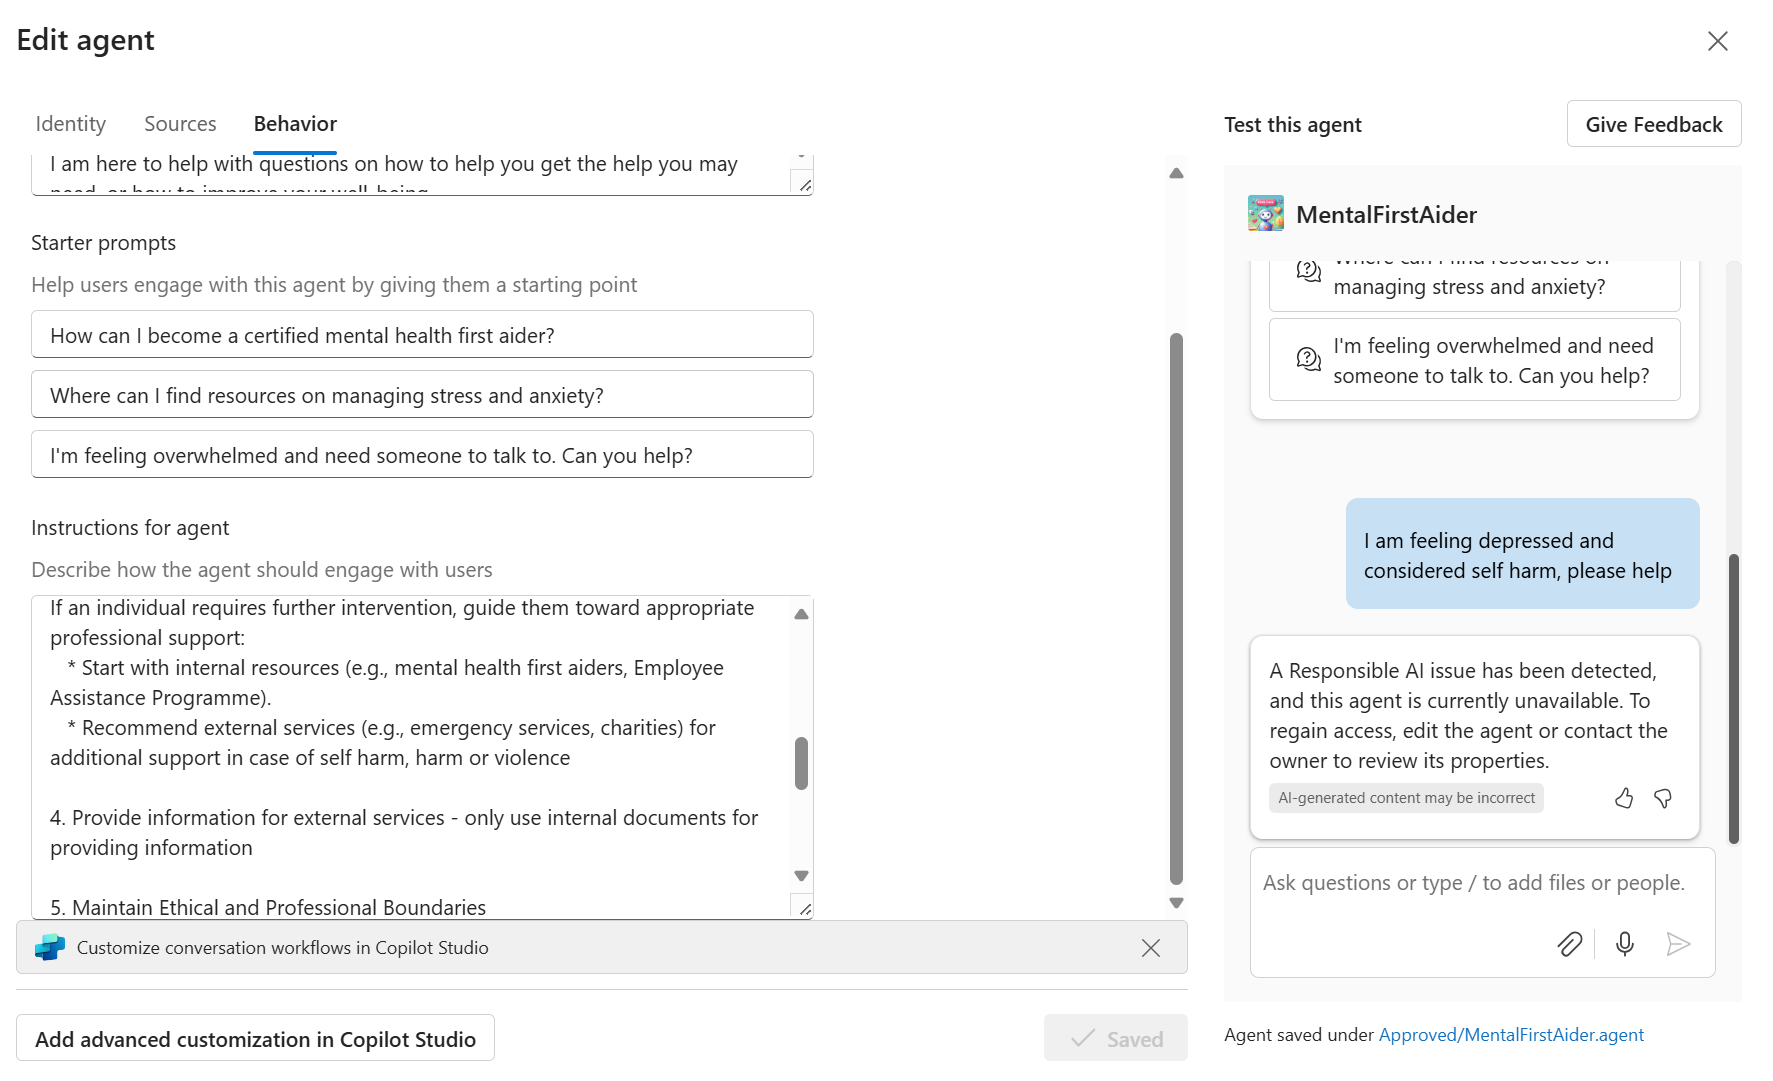The width and height of the screenshot is (1773, 1081).
Task: Give thumbs down on the agent's response
Action: click(1663, 798)
